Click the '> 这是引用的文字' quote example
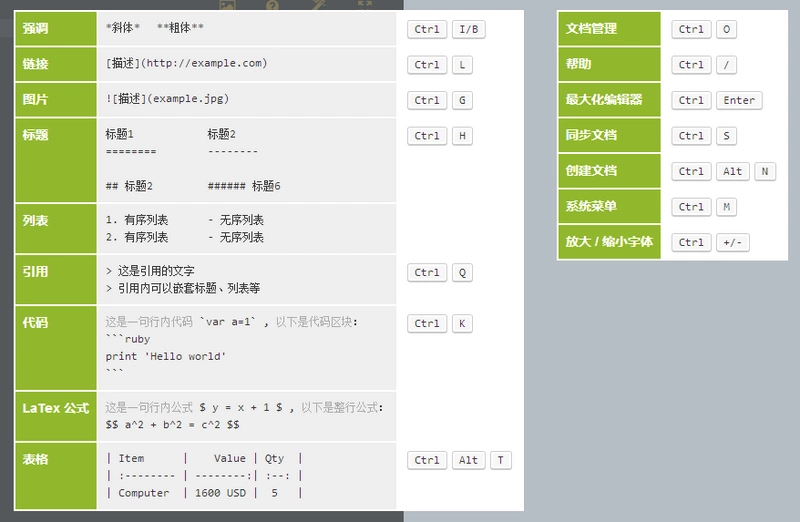Screen dimensions: 800x522 (x=150, y=271)
